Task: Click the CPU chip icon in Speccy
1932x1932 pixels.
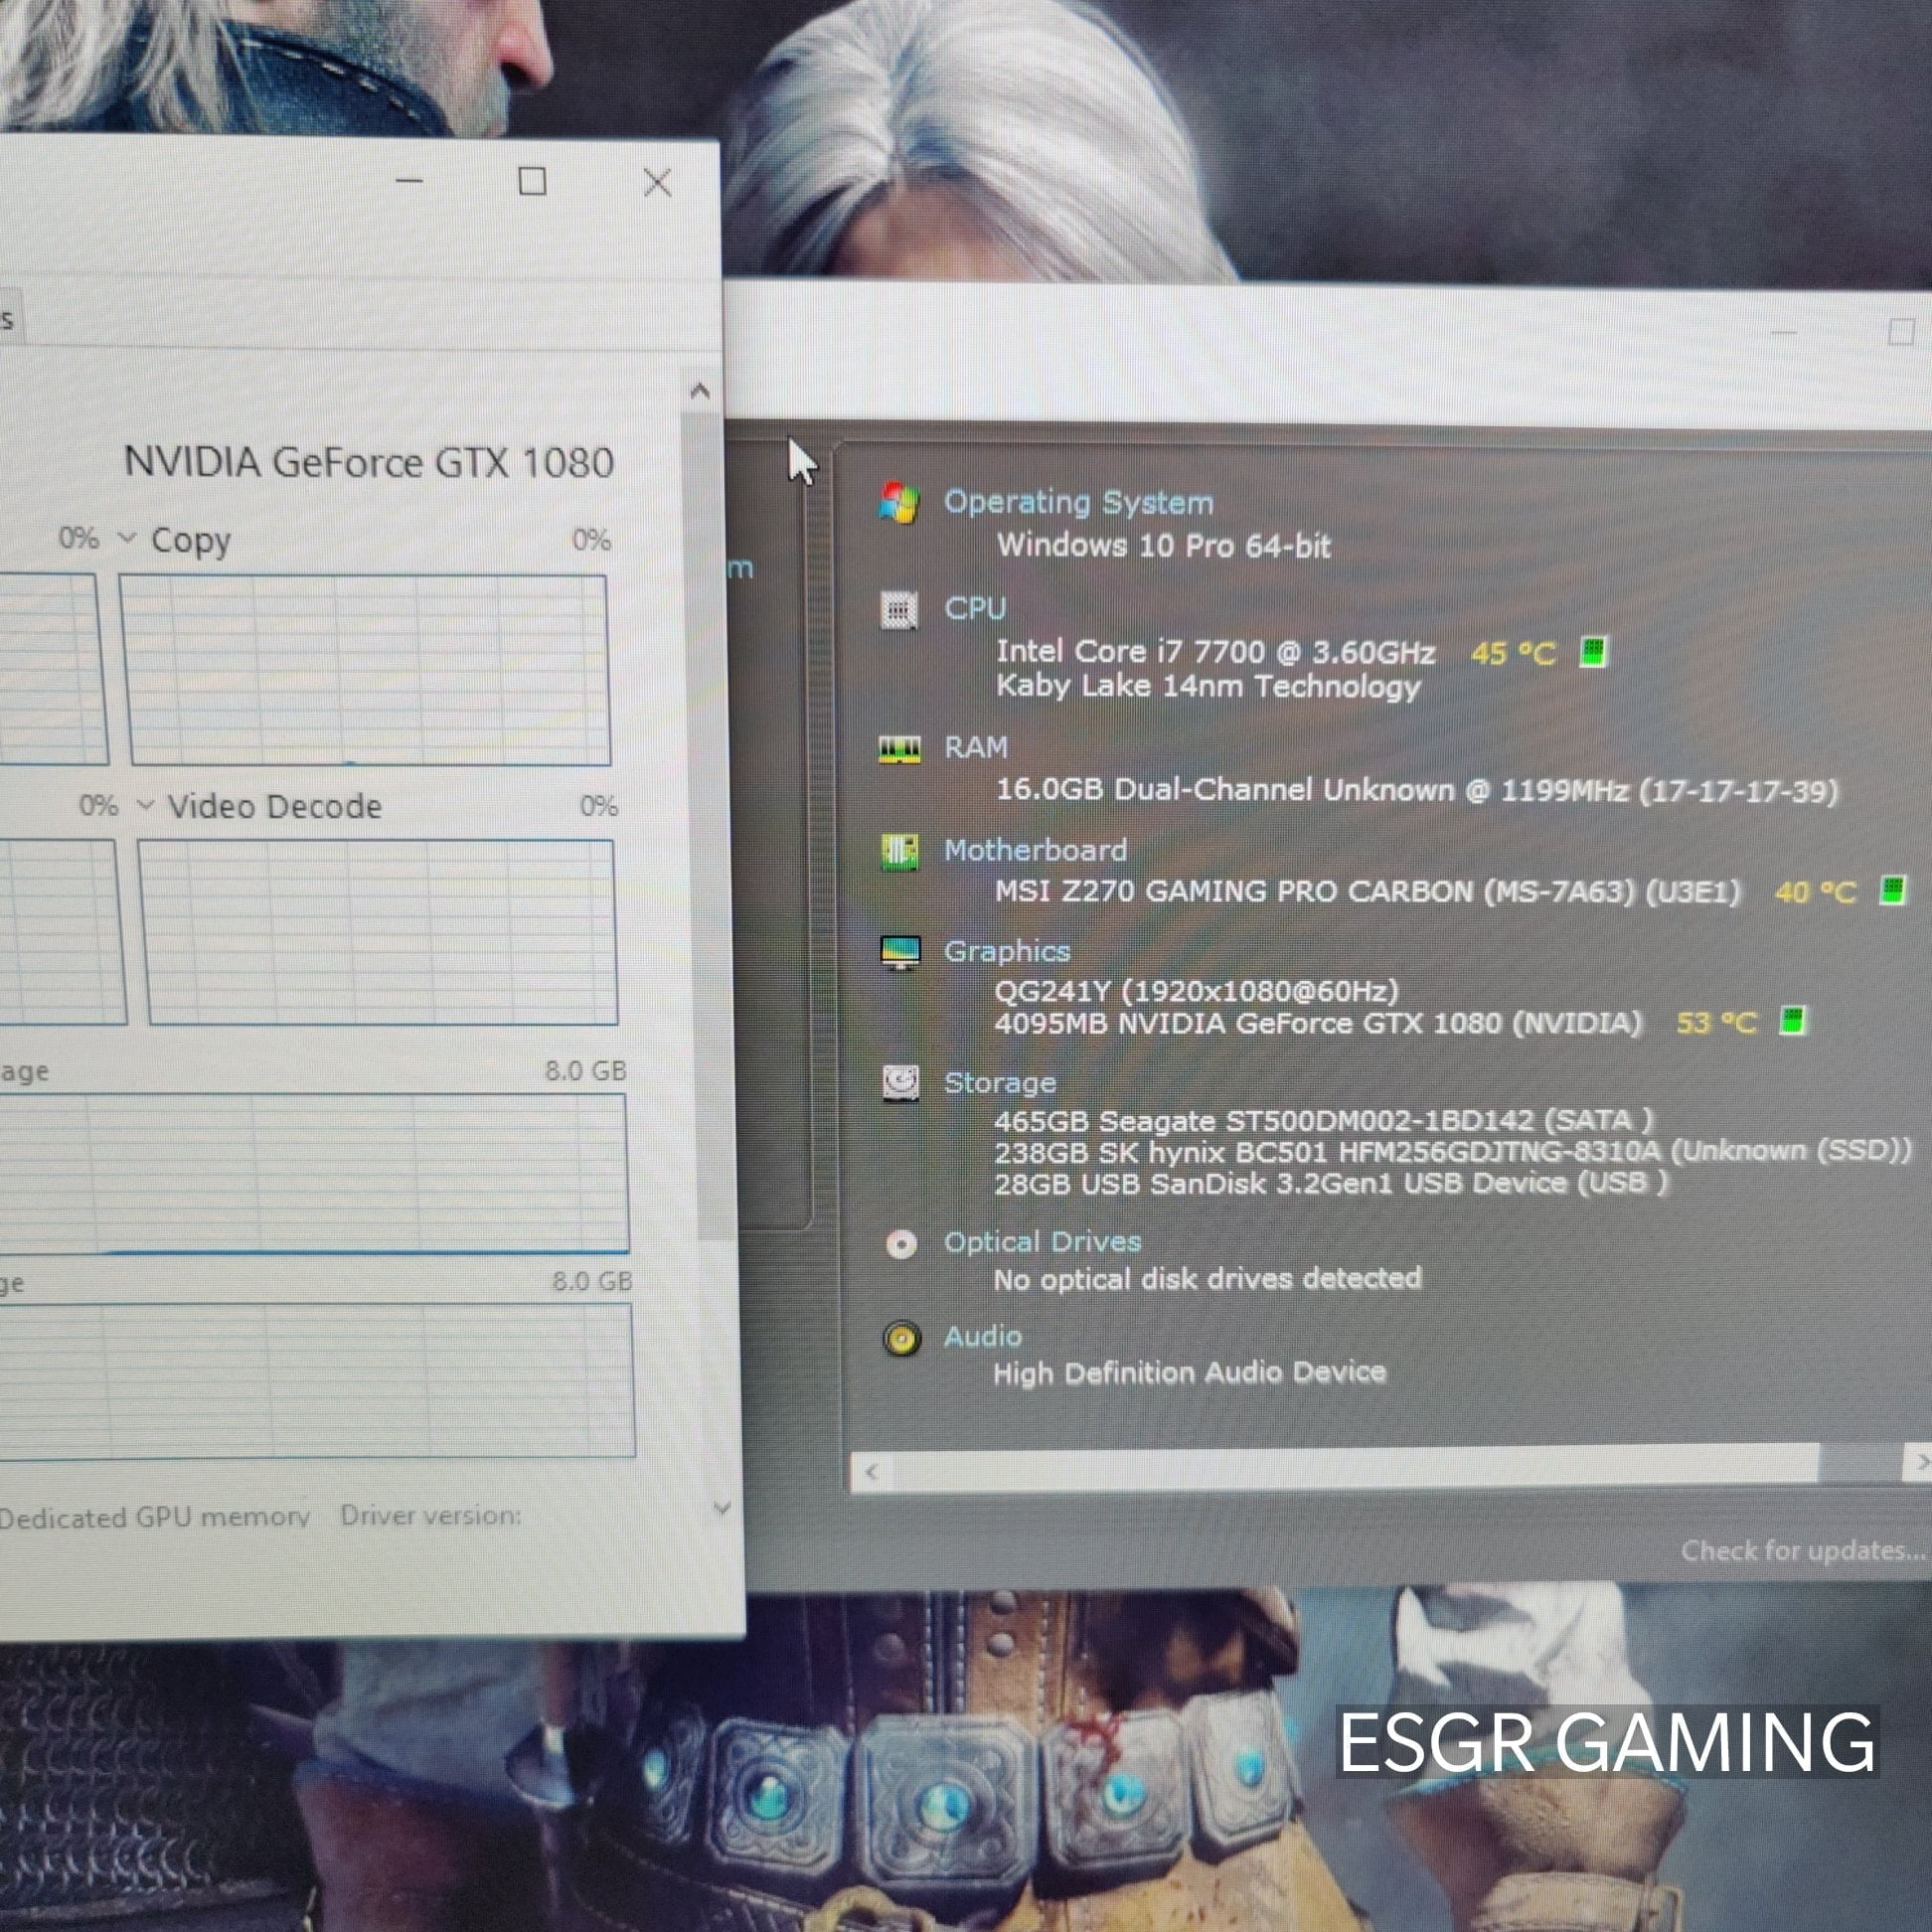Action: click(x=899, y=609)
